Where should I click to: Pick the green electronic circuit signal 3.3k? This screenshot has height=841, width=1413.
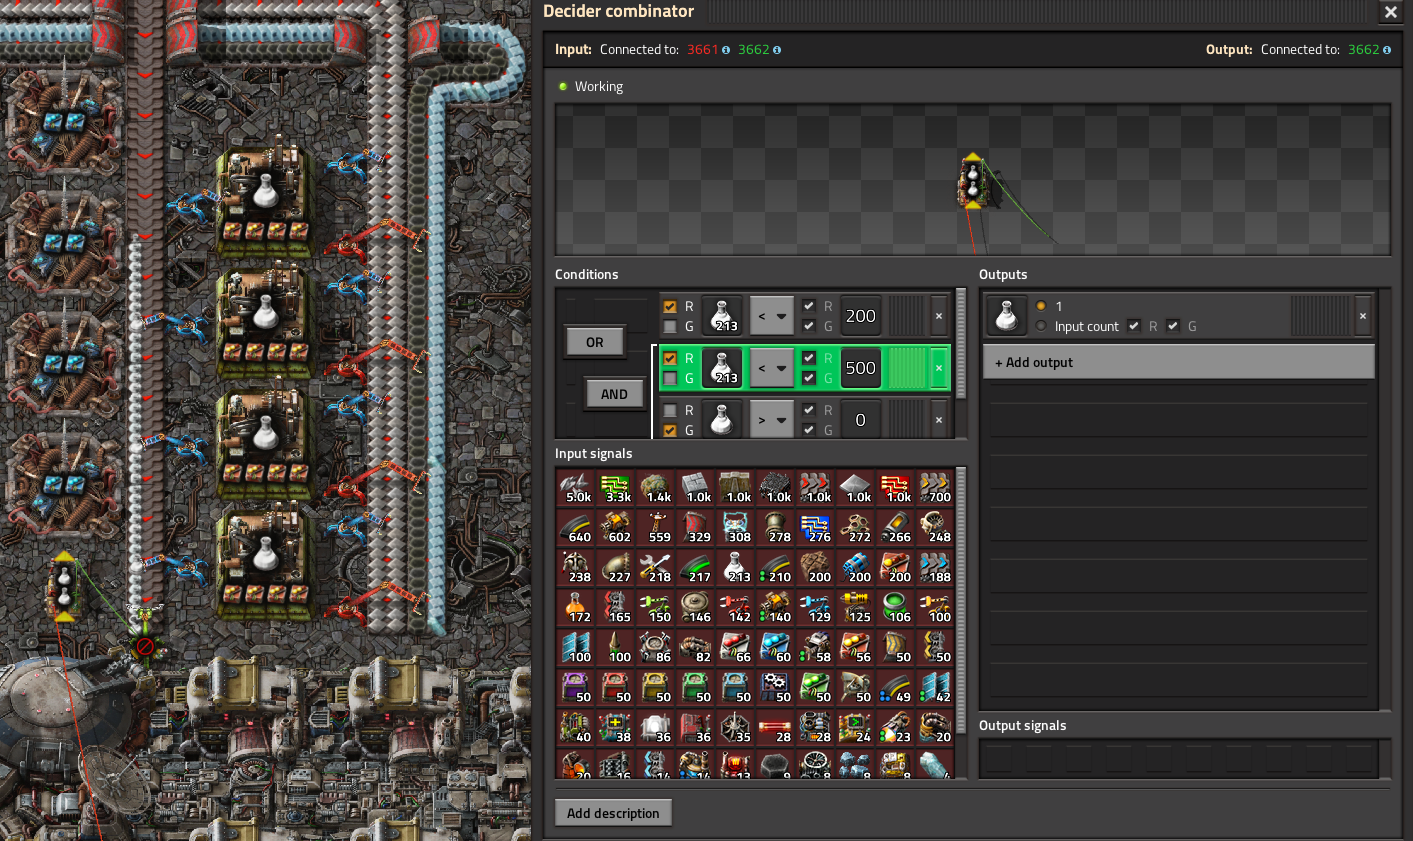(x=616, y=488)
